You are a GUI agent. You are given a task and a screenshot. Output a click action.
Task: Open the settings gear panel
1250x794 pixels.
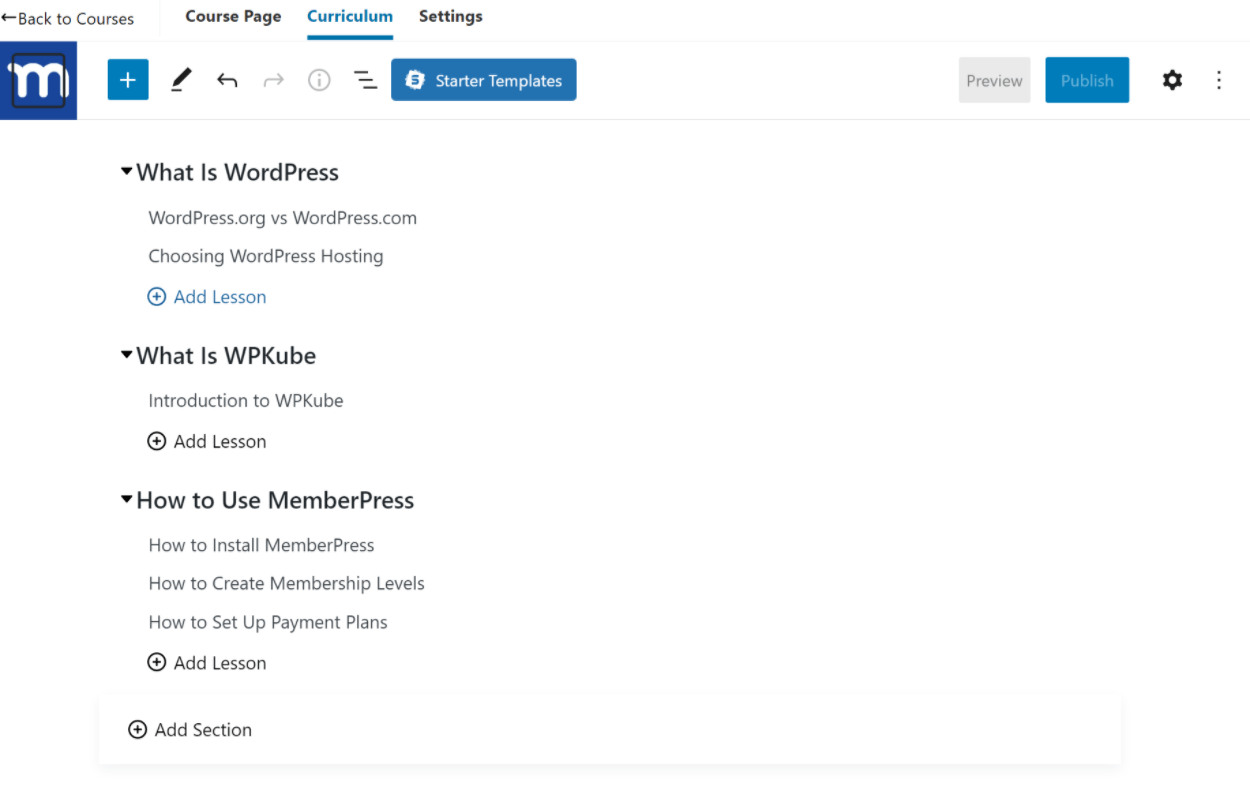pos(1172,80)
